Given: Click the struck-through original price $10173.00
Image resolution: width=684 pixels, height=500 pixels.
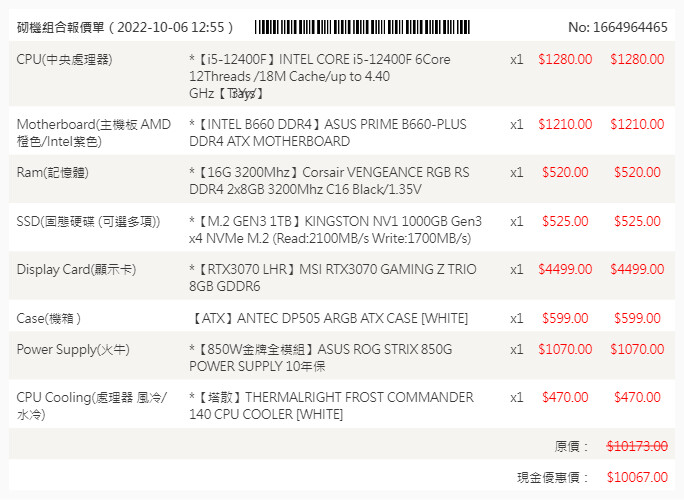Looking at the screenshot, I should pos(637,446).
